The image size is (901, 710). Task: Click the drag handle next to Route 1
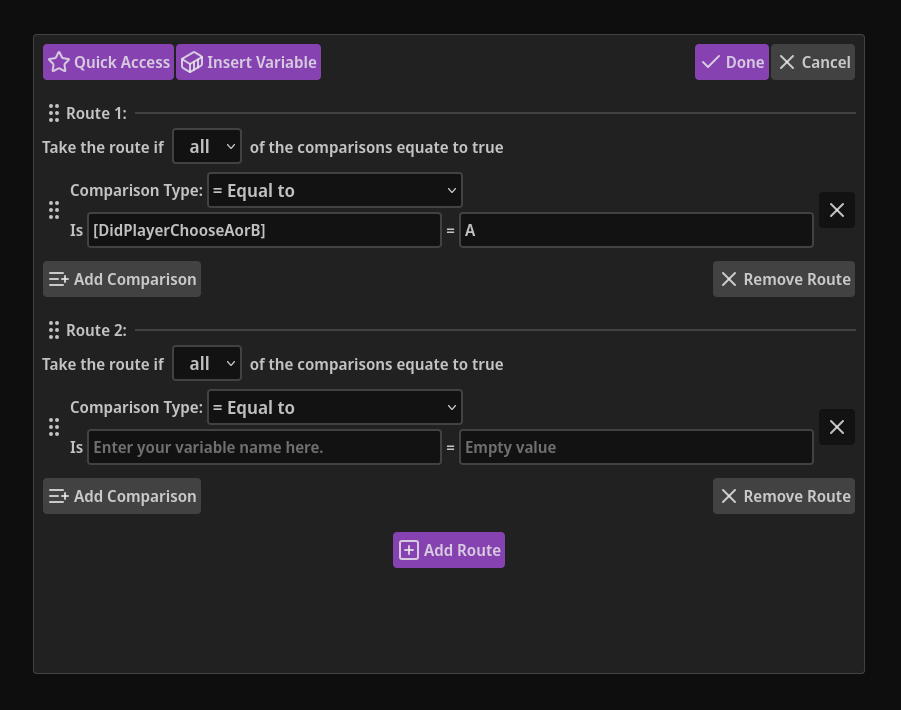click(x=54, y=113)
